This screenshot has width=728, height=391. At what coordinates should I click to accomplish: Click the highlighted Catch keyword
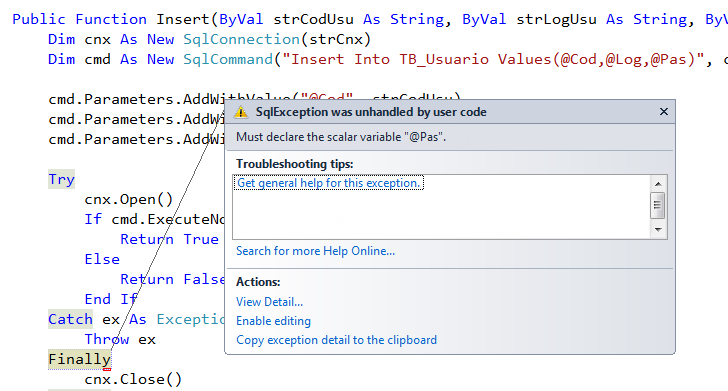[71, 319]
